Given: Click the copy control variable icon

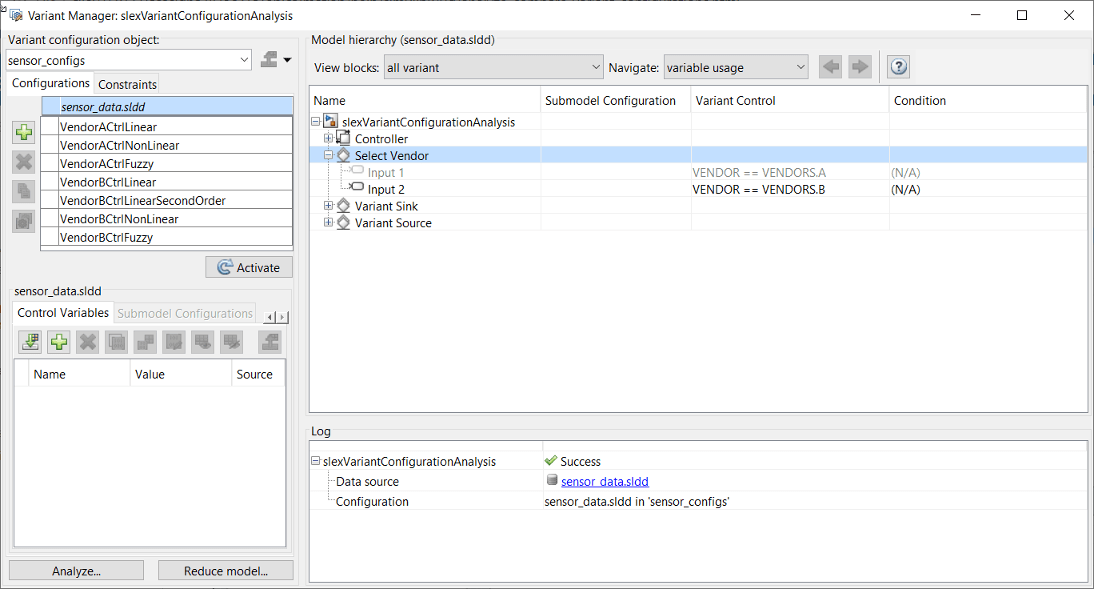Looking at the screenshot, I should [117, 341].
